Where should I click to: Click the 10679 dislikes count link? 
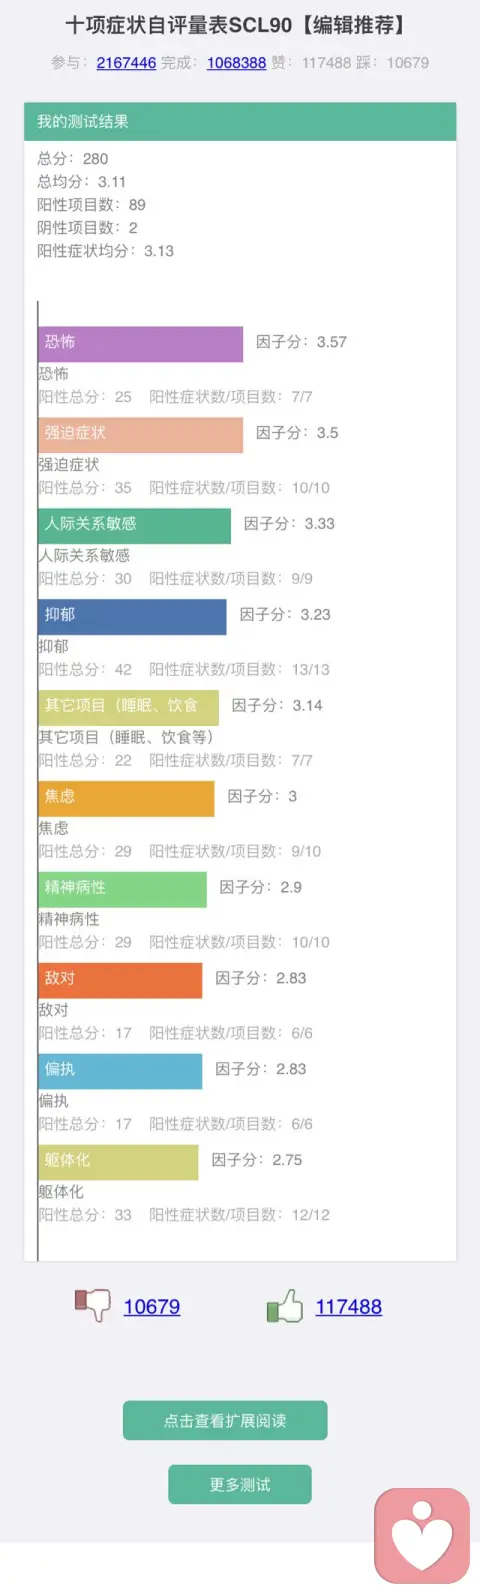tap(152, 1307)
